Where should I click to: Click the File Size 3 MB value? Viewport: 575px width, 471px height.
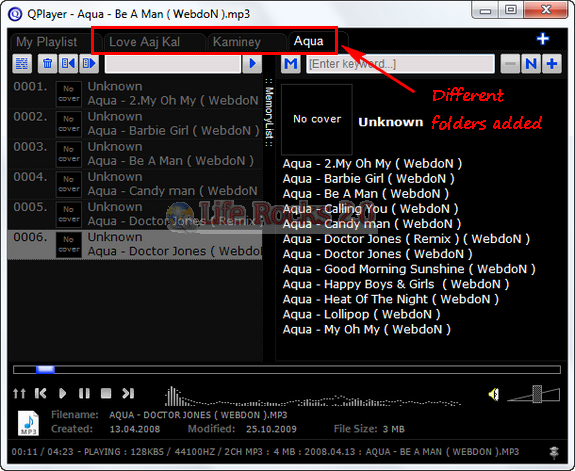[x=393, y=429]
